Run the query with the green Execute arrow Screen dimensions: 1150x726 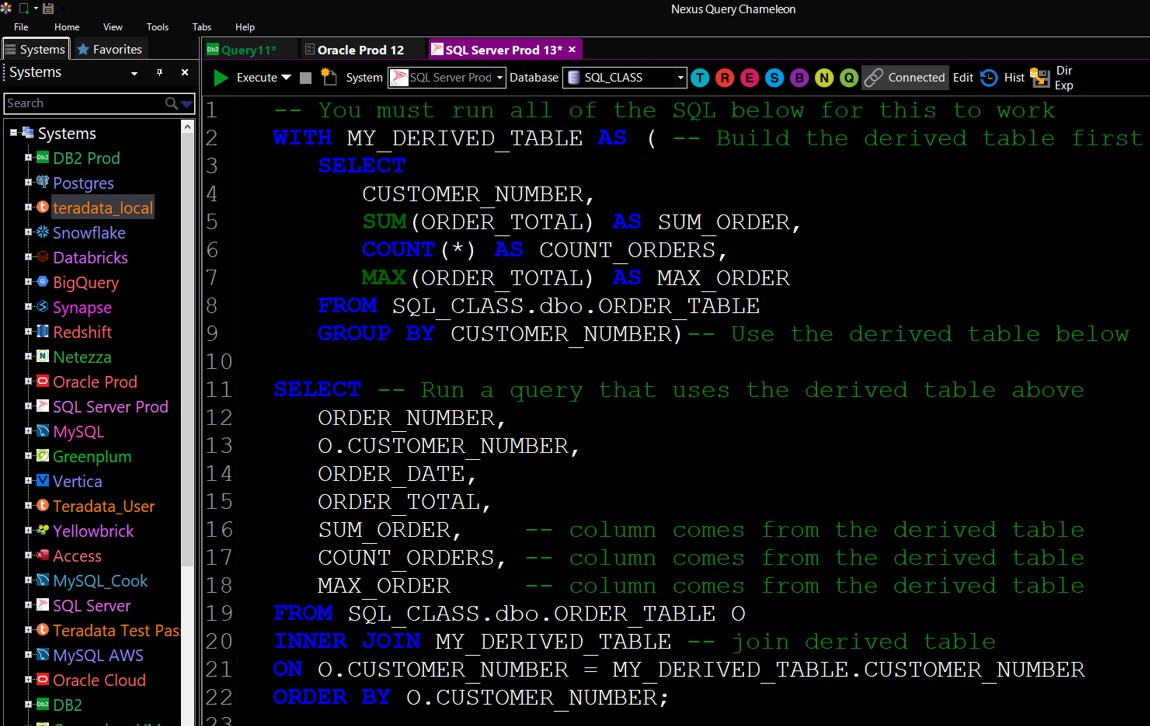pos(221,78)
